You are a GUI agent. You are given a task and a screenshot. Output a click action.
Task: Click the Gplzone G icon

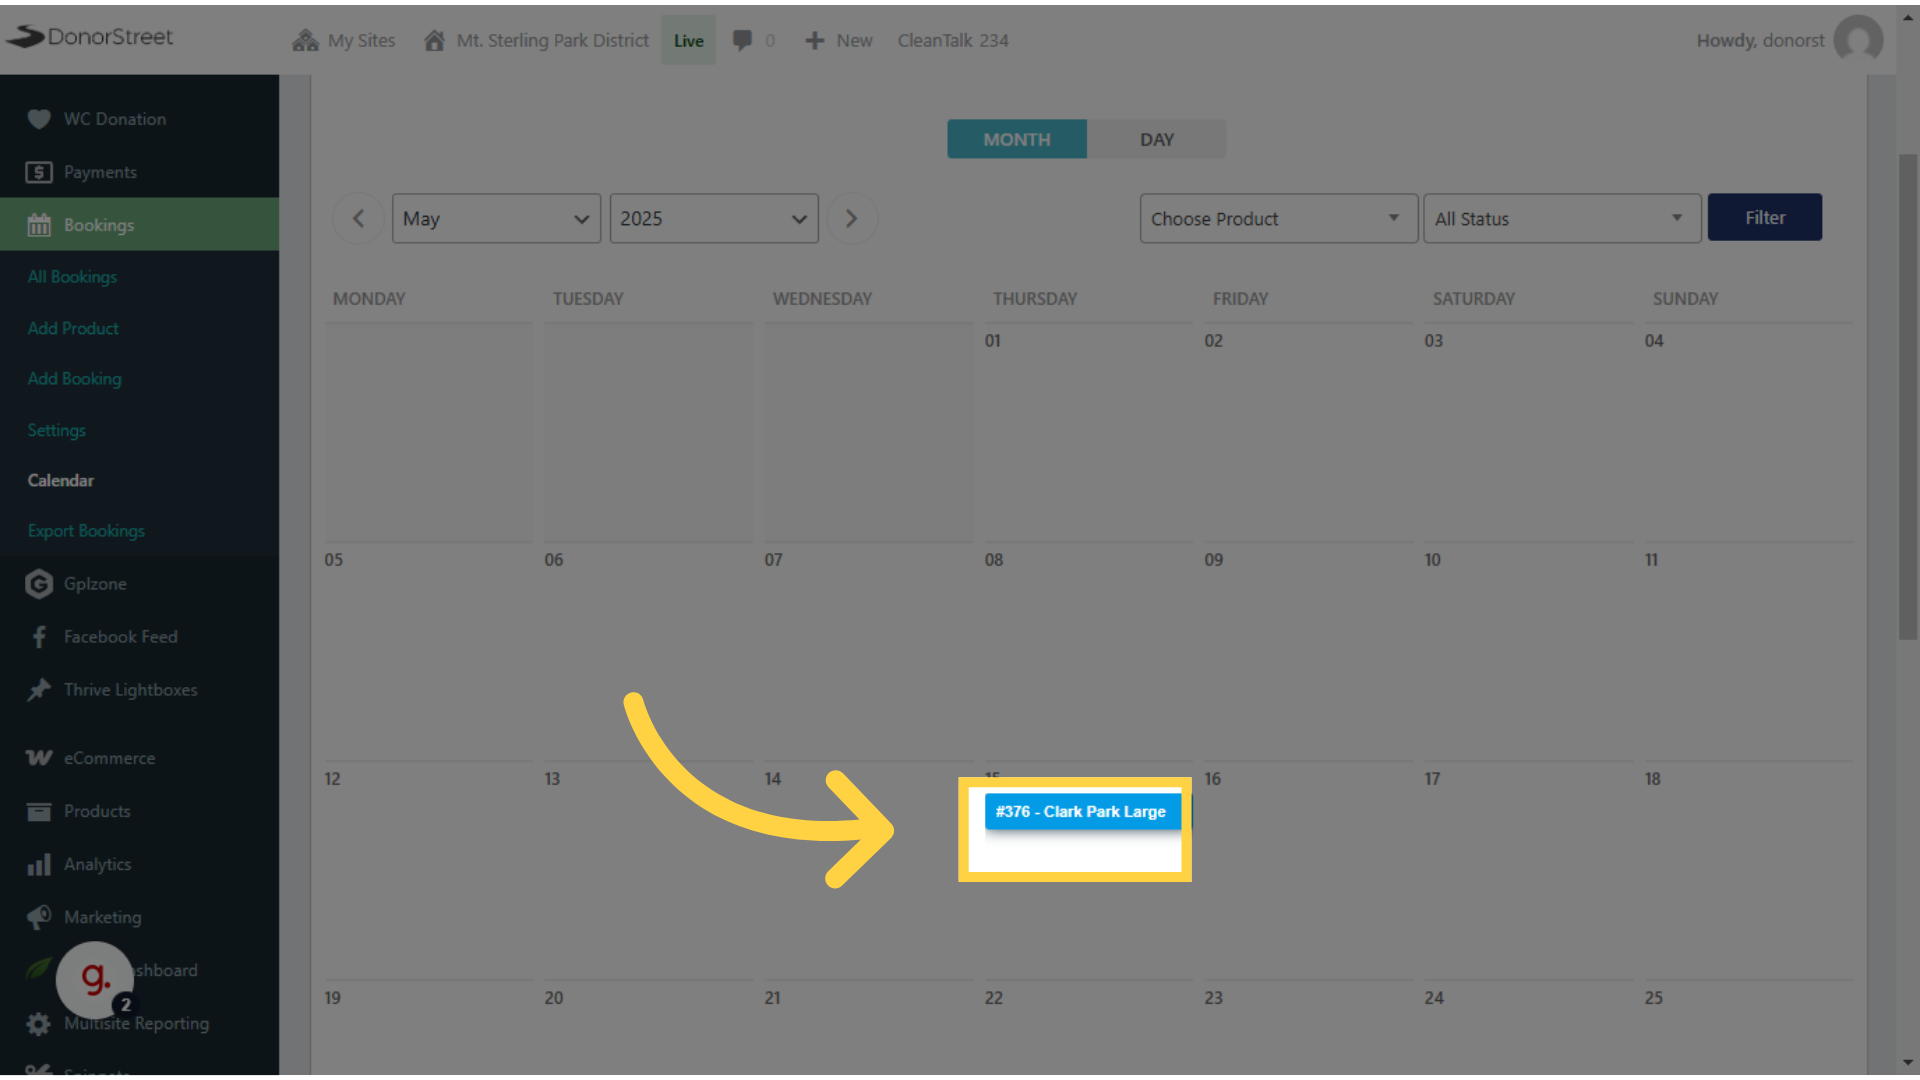(x=39, y=584)
